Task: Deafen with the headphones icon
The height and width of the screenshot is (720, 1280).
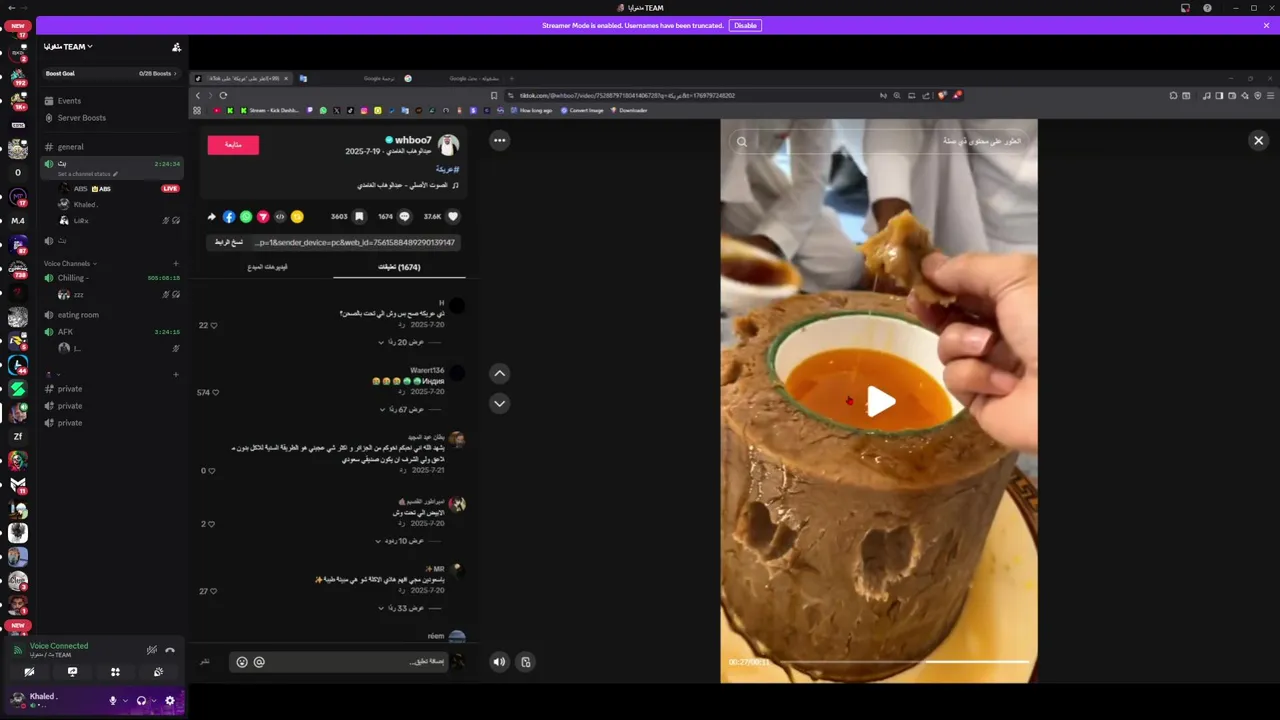Action: [141, 701]
